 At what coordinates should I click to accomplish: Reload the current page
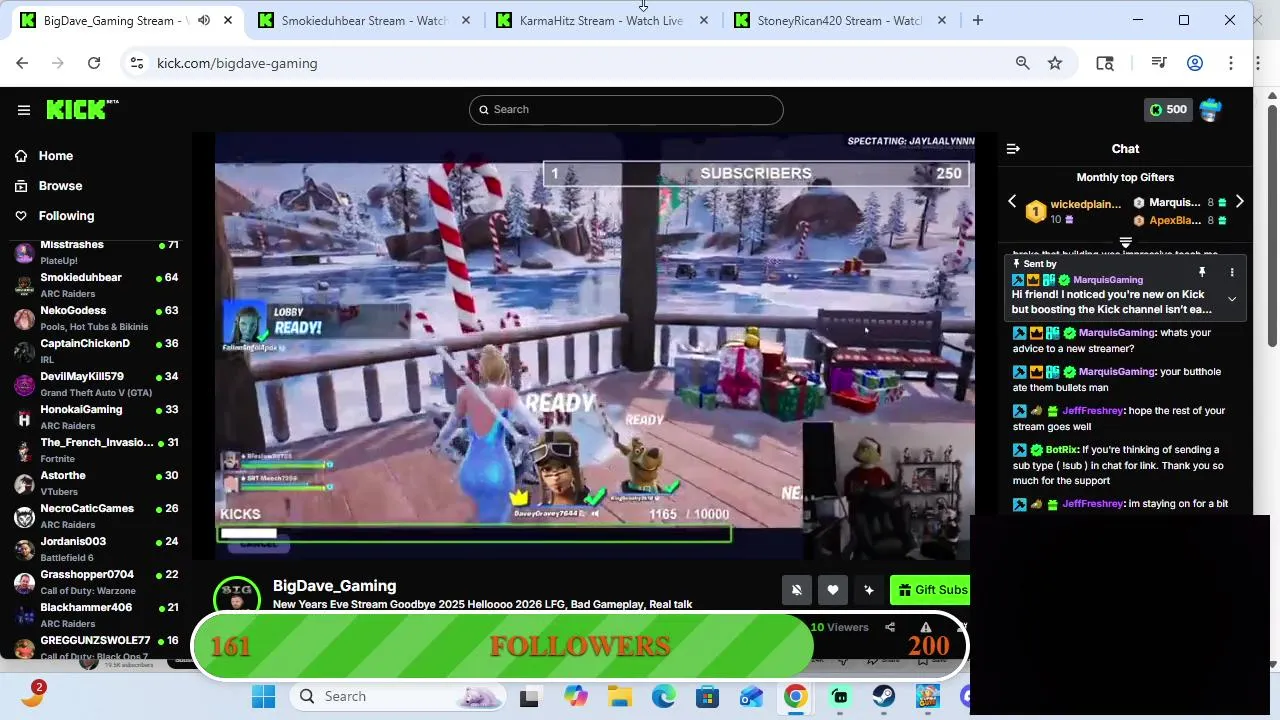(x=94, y=63)
